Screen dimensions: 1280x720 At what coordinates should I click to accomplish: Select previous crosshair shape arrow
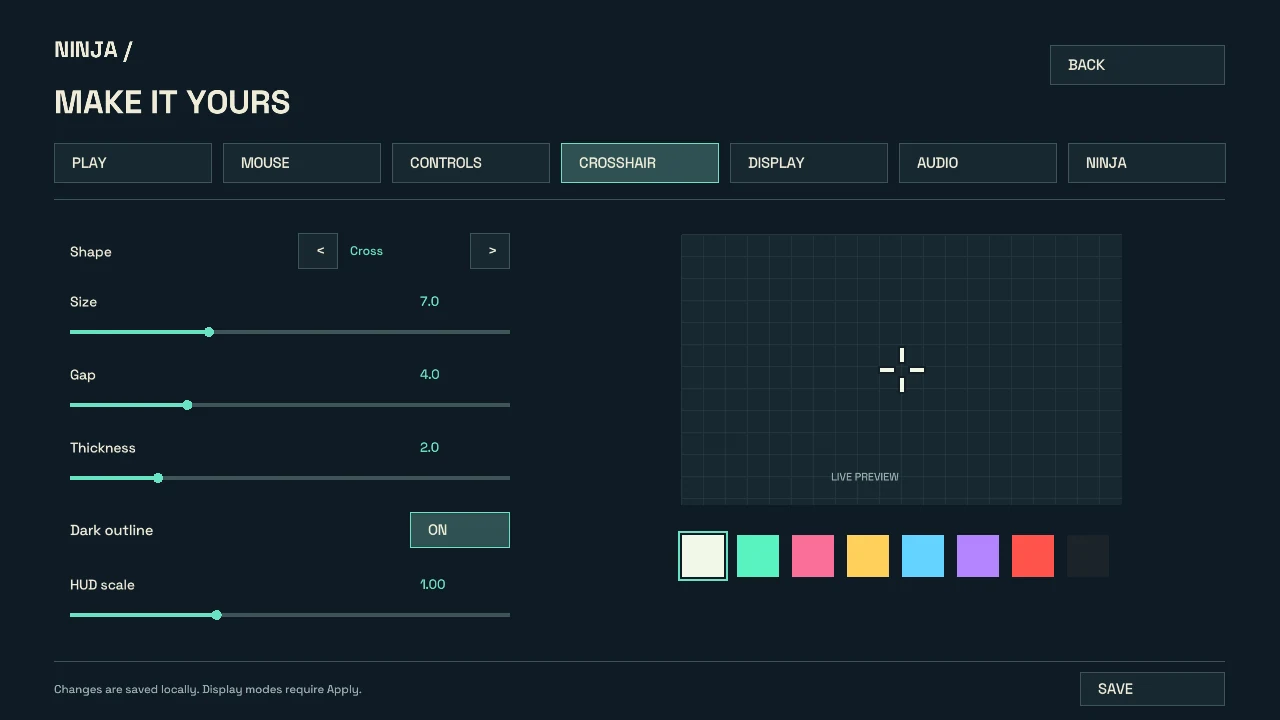click(x=318, y=251)
